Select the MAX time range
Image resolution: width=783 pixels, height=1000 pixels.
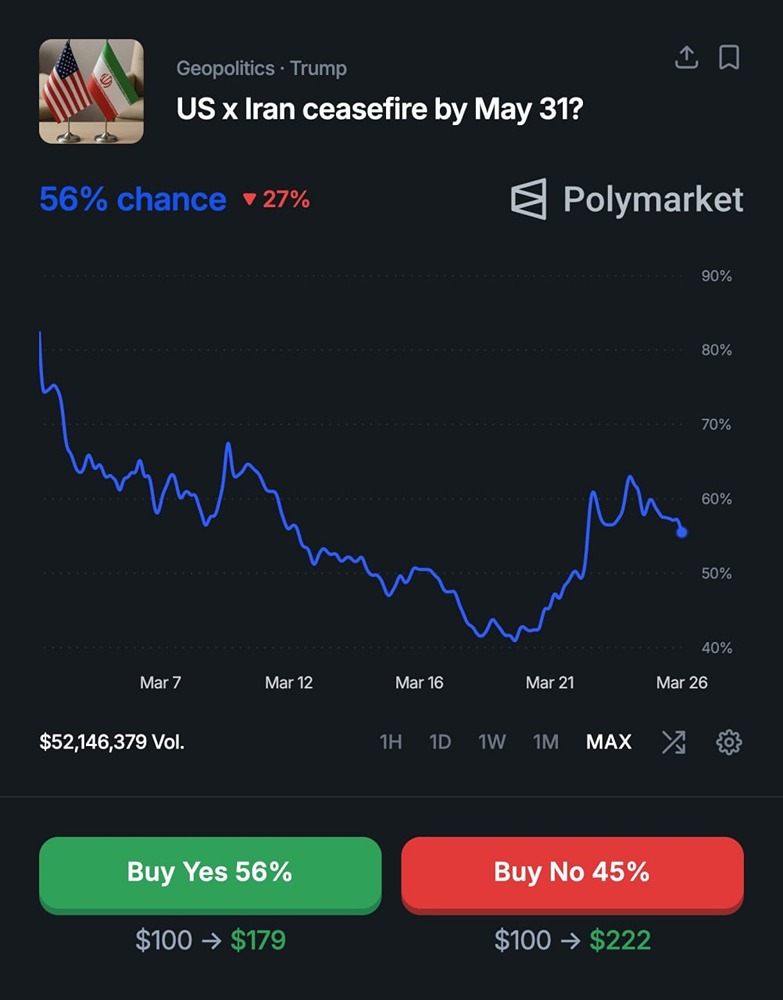(609, 742)
